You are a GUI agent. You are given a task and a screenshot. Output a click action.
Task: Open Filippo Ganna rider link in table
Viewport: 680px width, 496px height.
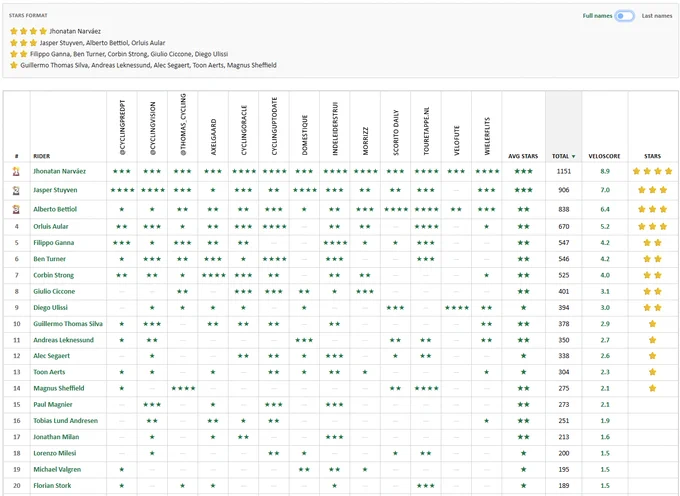53,242
